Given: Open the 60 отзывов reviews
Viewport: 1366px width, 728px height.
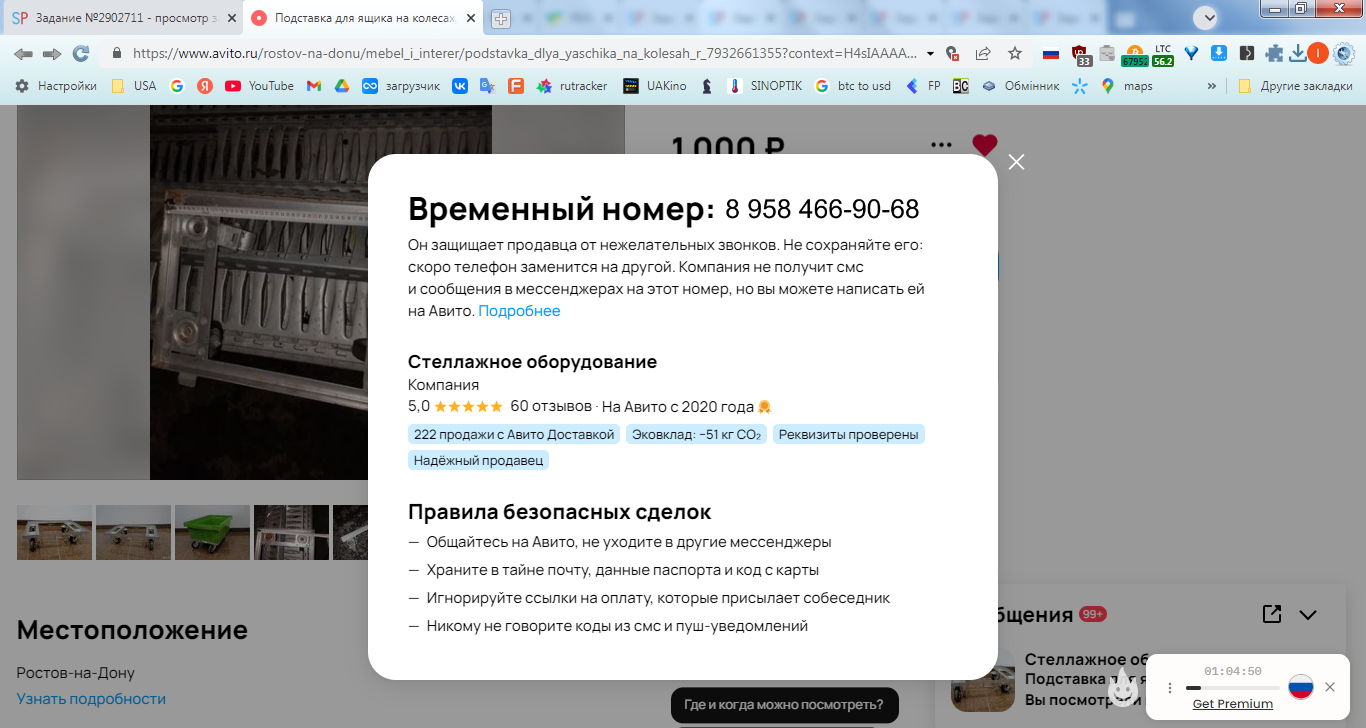Looking at the screenshot, I should [550, 406].
